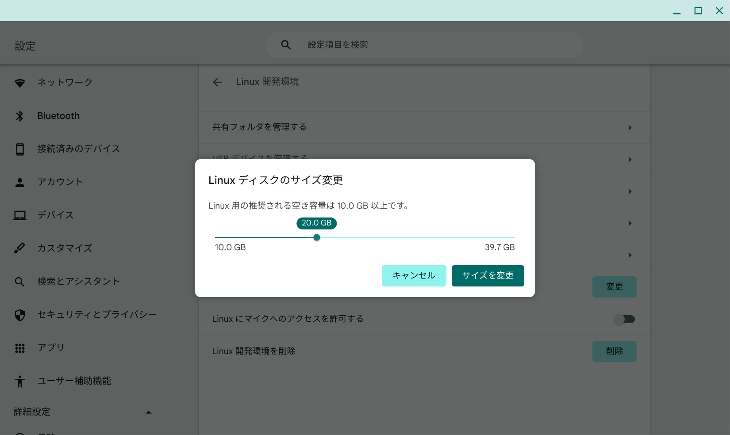Click the Wi-Fi network icon in sidebar
This screenshot has height=435, width=730.
(x=20, y=83)
